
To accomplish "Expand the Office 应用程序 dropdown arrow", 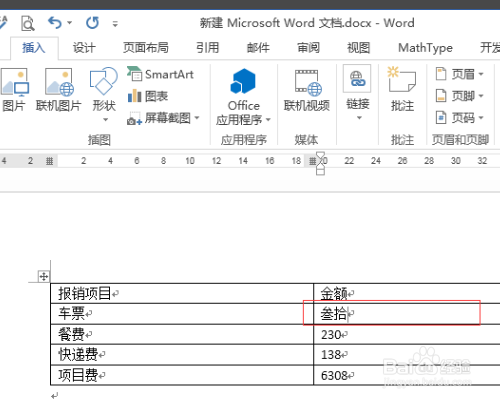I will tap(268, 119).
